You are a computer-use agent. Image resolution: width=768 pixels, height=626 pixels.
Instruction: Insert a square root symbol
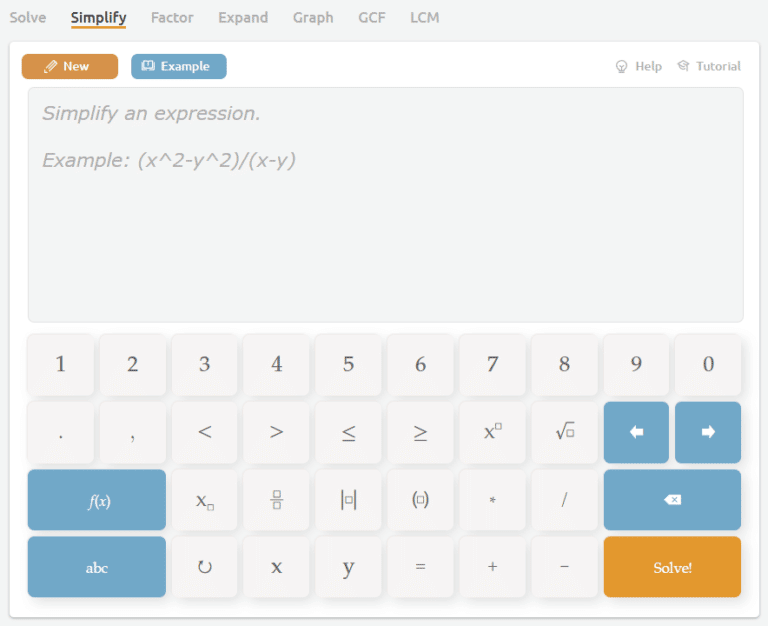point(564,433)
